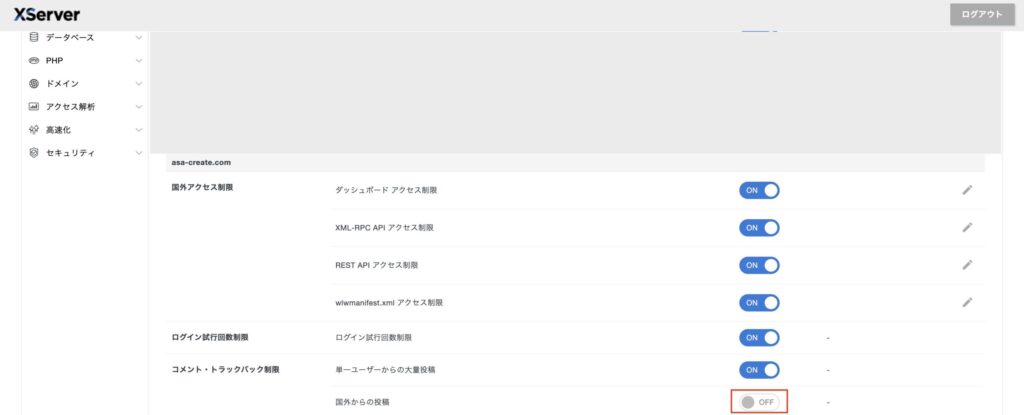Screen dimensions: 1024x415
Task: Toggle 単一ユーザーからの大量投稿 switch
Action: (x=759, y=370)
